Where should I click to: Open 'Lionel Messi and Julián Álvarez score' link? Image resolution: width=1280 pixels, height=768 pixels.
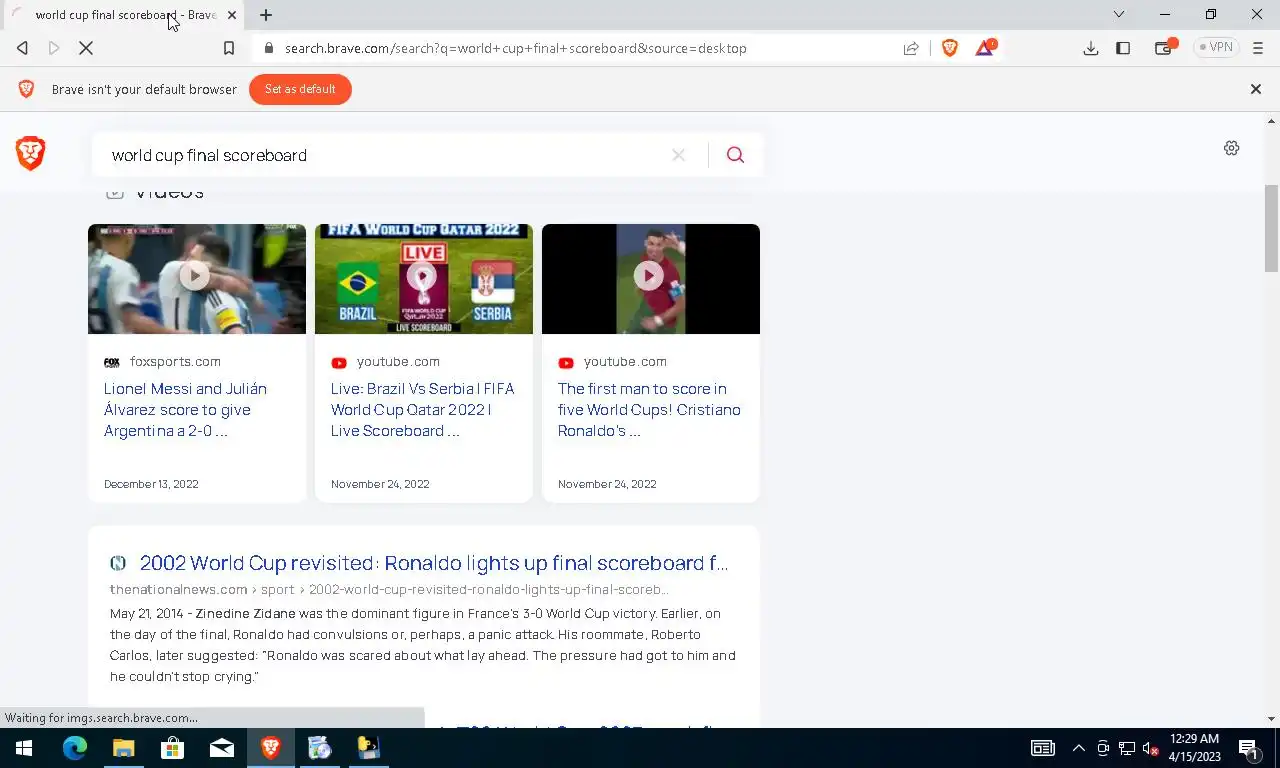[186, 410]
